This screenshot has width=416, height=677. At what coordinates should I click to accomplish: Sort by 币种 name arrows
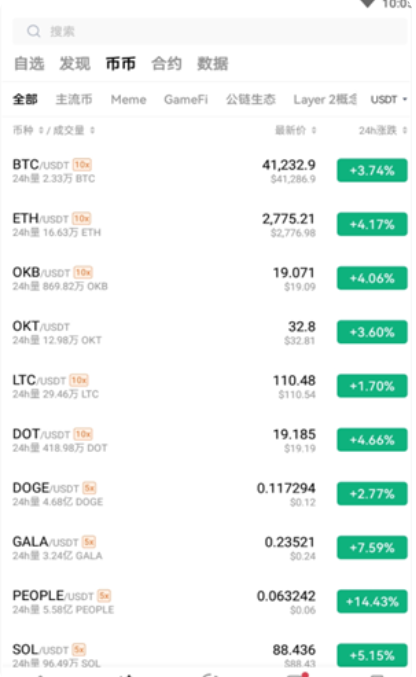[x=41, y=130]
